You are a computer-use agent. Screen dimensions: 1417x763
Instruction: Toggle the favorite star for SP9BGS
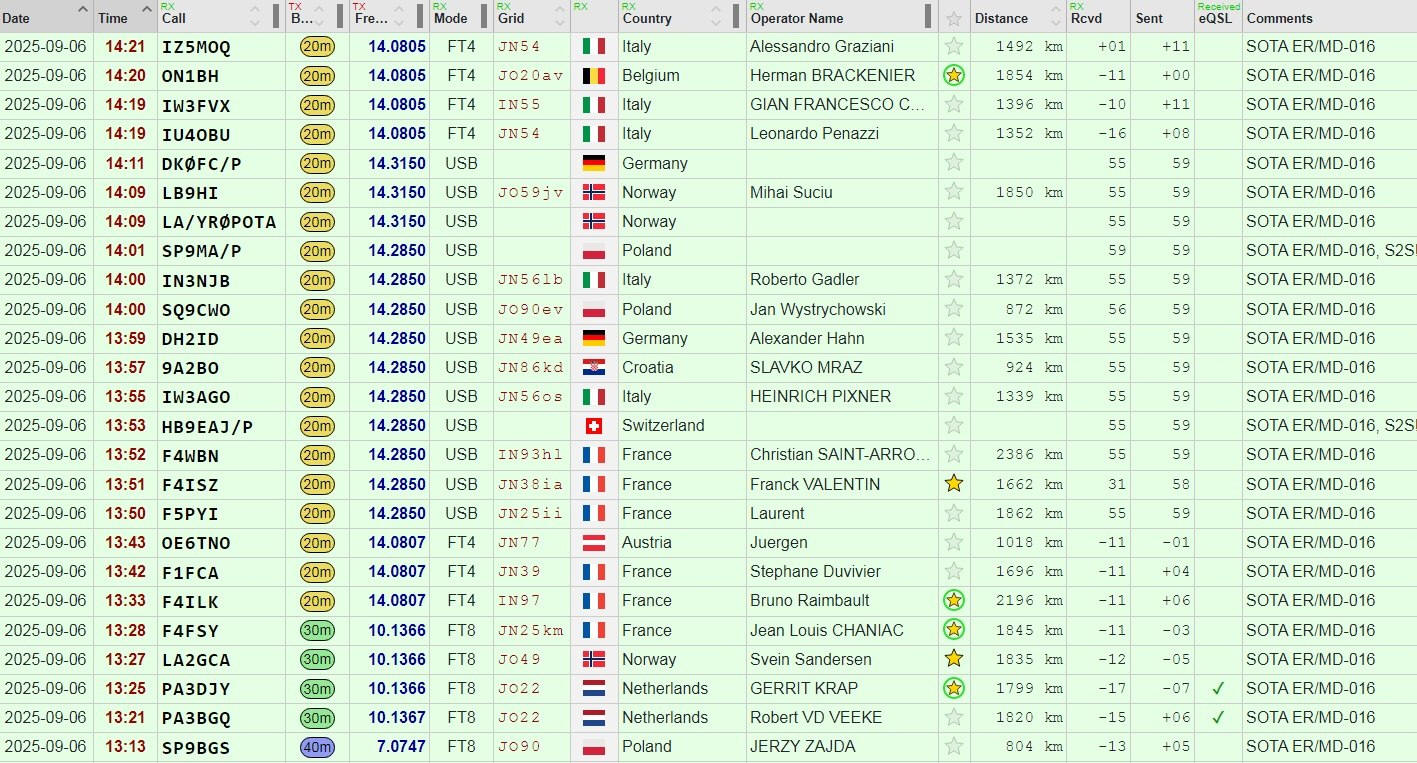tap(954, 747)
